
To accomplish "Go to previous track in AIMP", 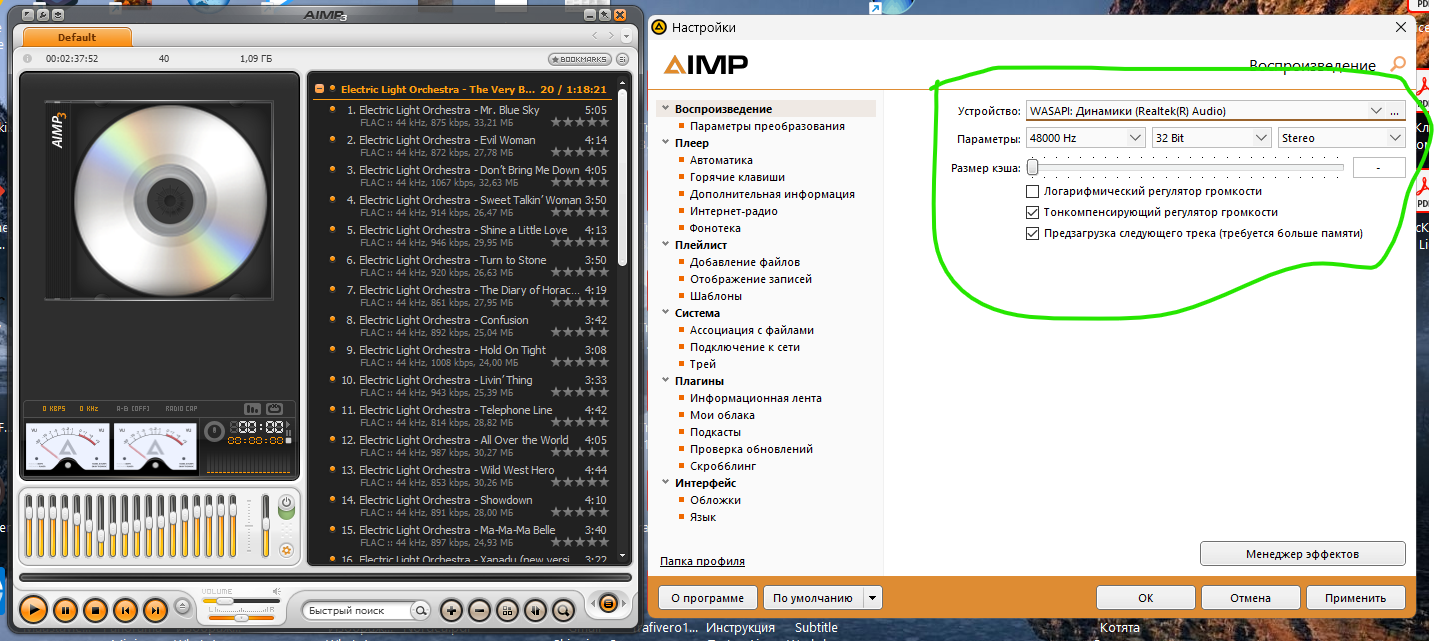I will pyautogui.click(x=124, y=609).
